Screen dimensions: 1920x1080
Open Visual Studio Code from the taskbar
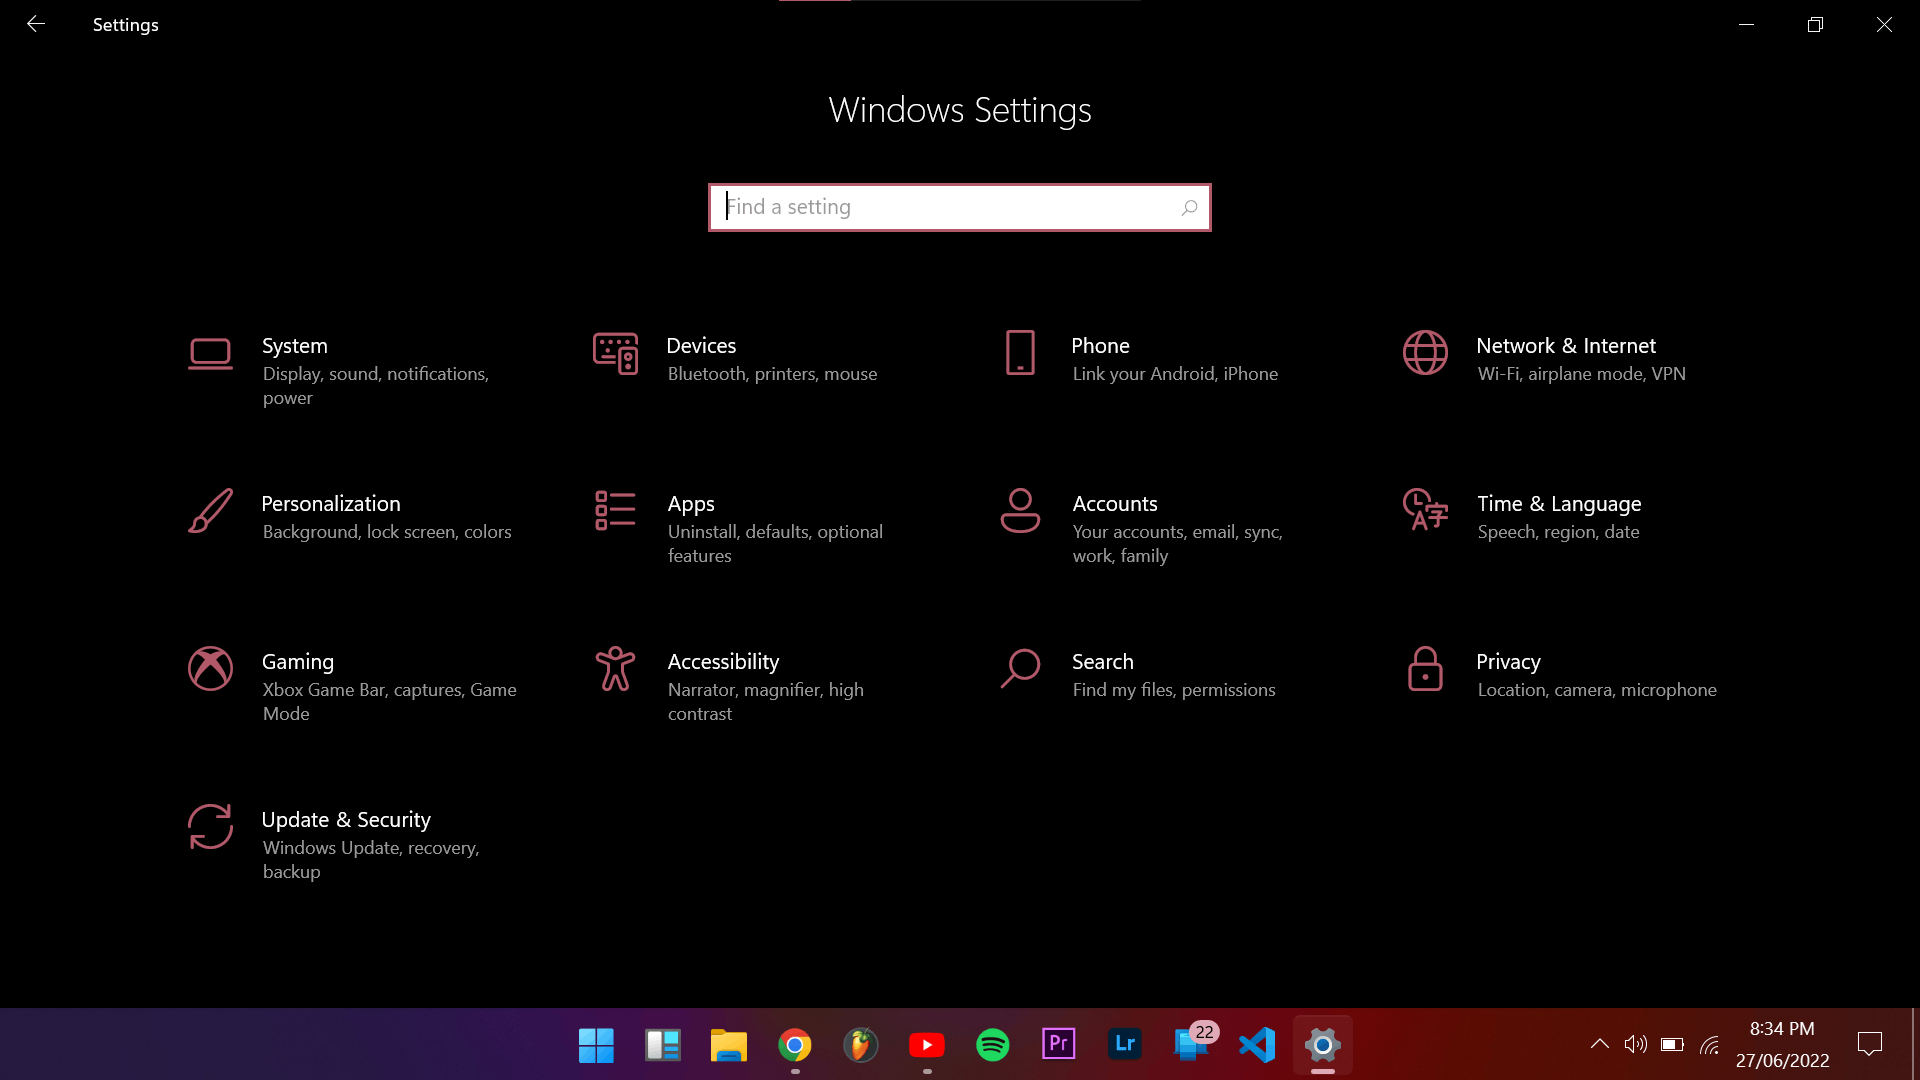[x=1257, y=1045]
